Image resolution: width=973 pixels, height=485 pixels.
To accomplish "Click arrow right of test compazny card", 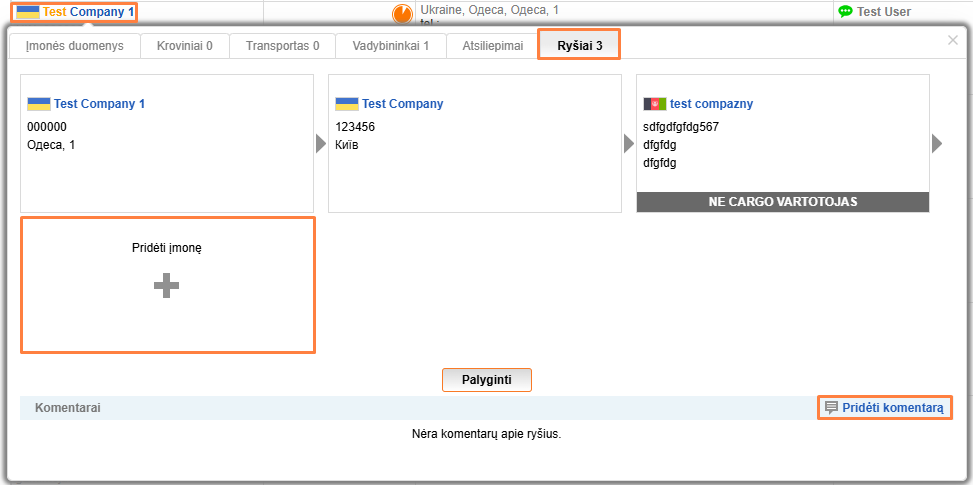I will point(937,144).
